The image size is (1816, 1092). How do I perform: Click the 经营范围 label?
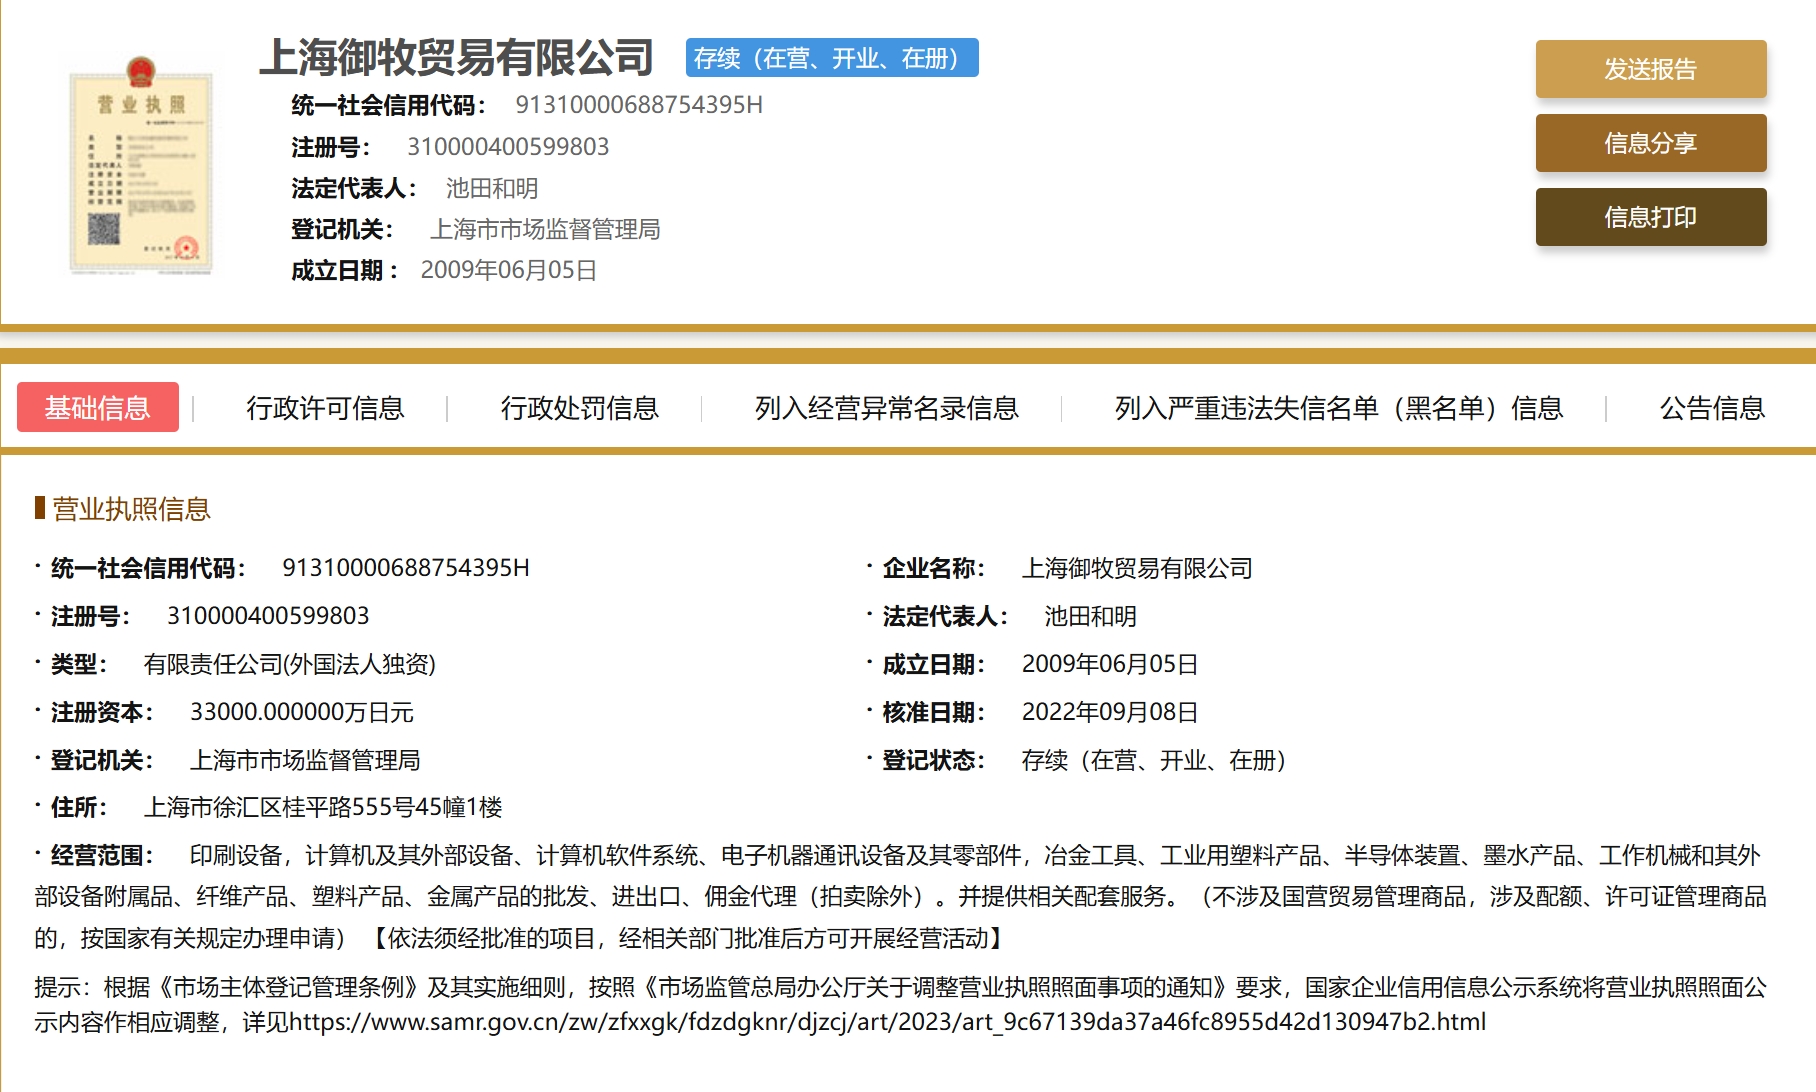(x=101, y=855)
